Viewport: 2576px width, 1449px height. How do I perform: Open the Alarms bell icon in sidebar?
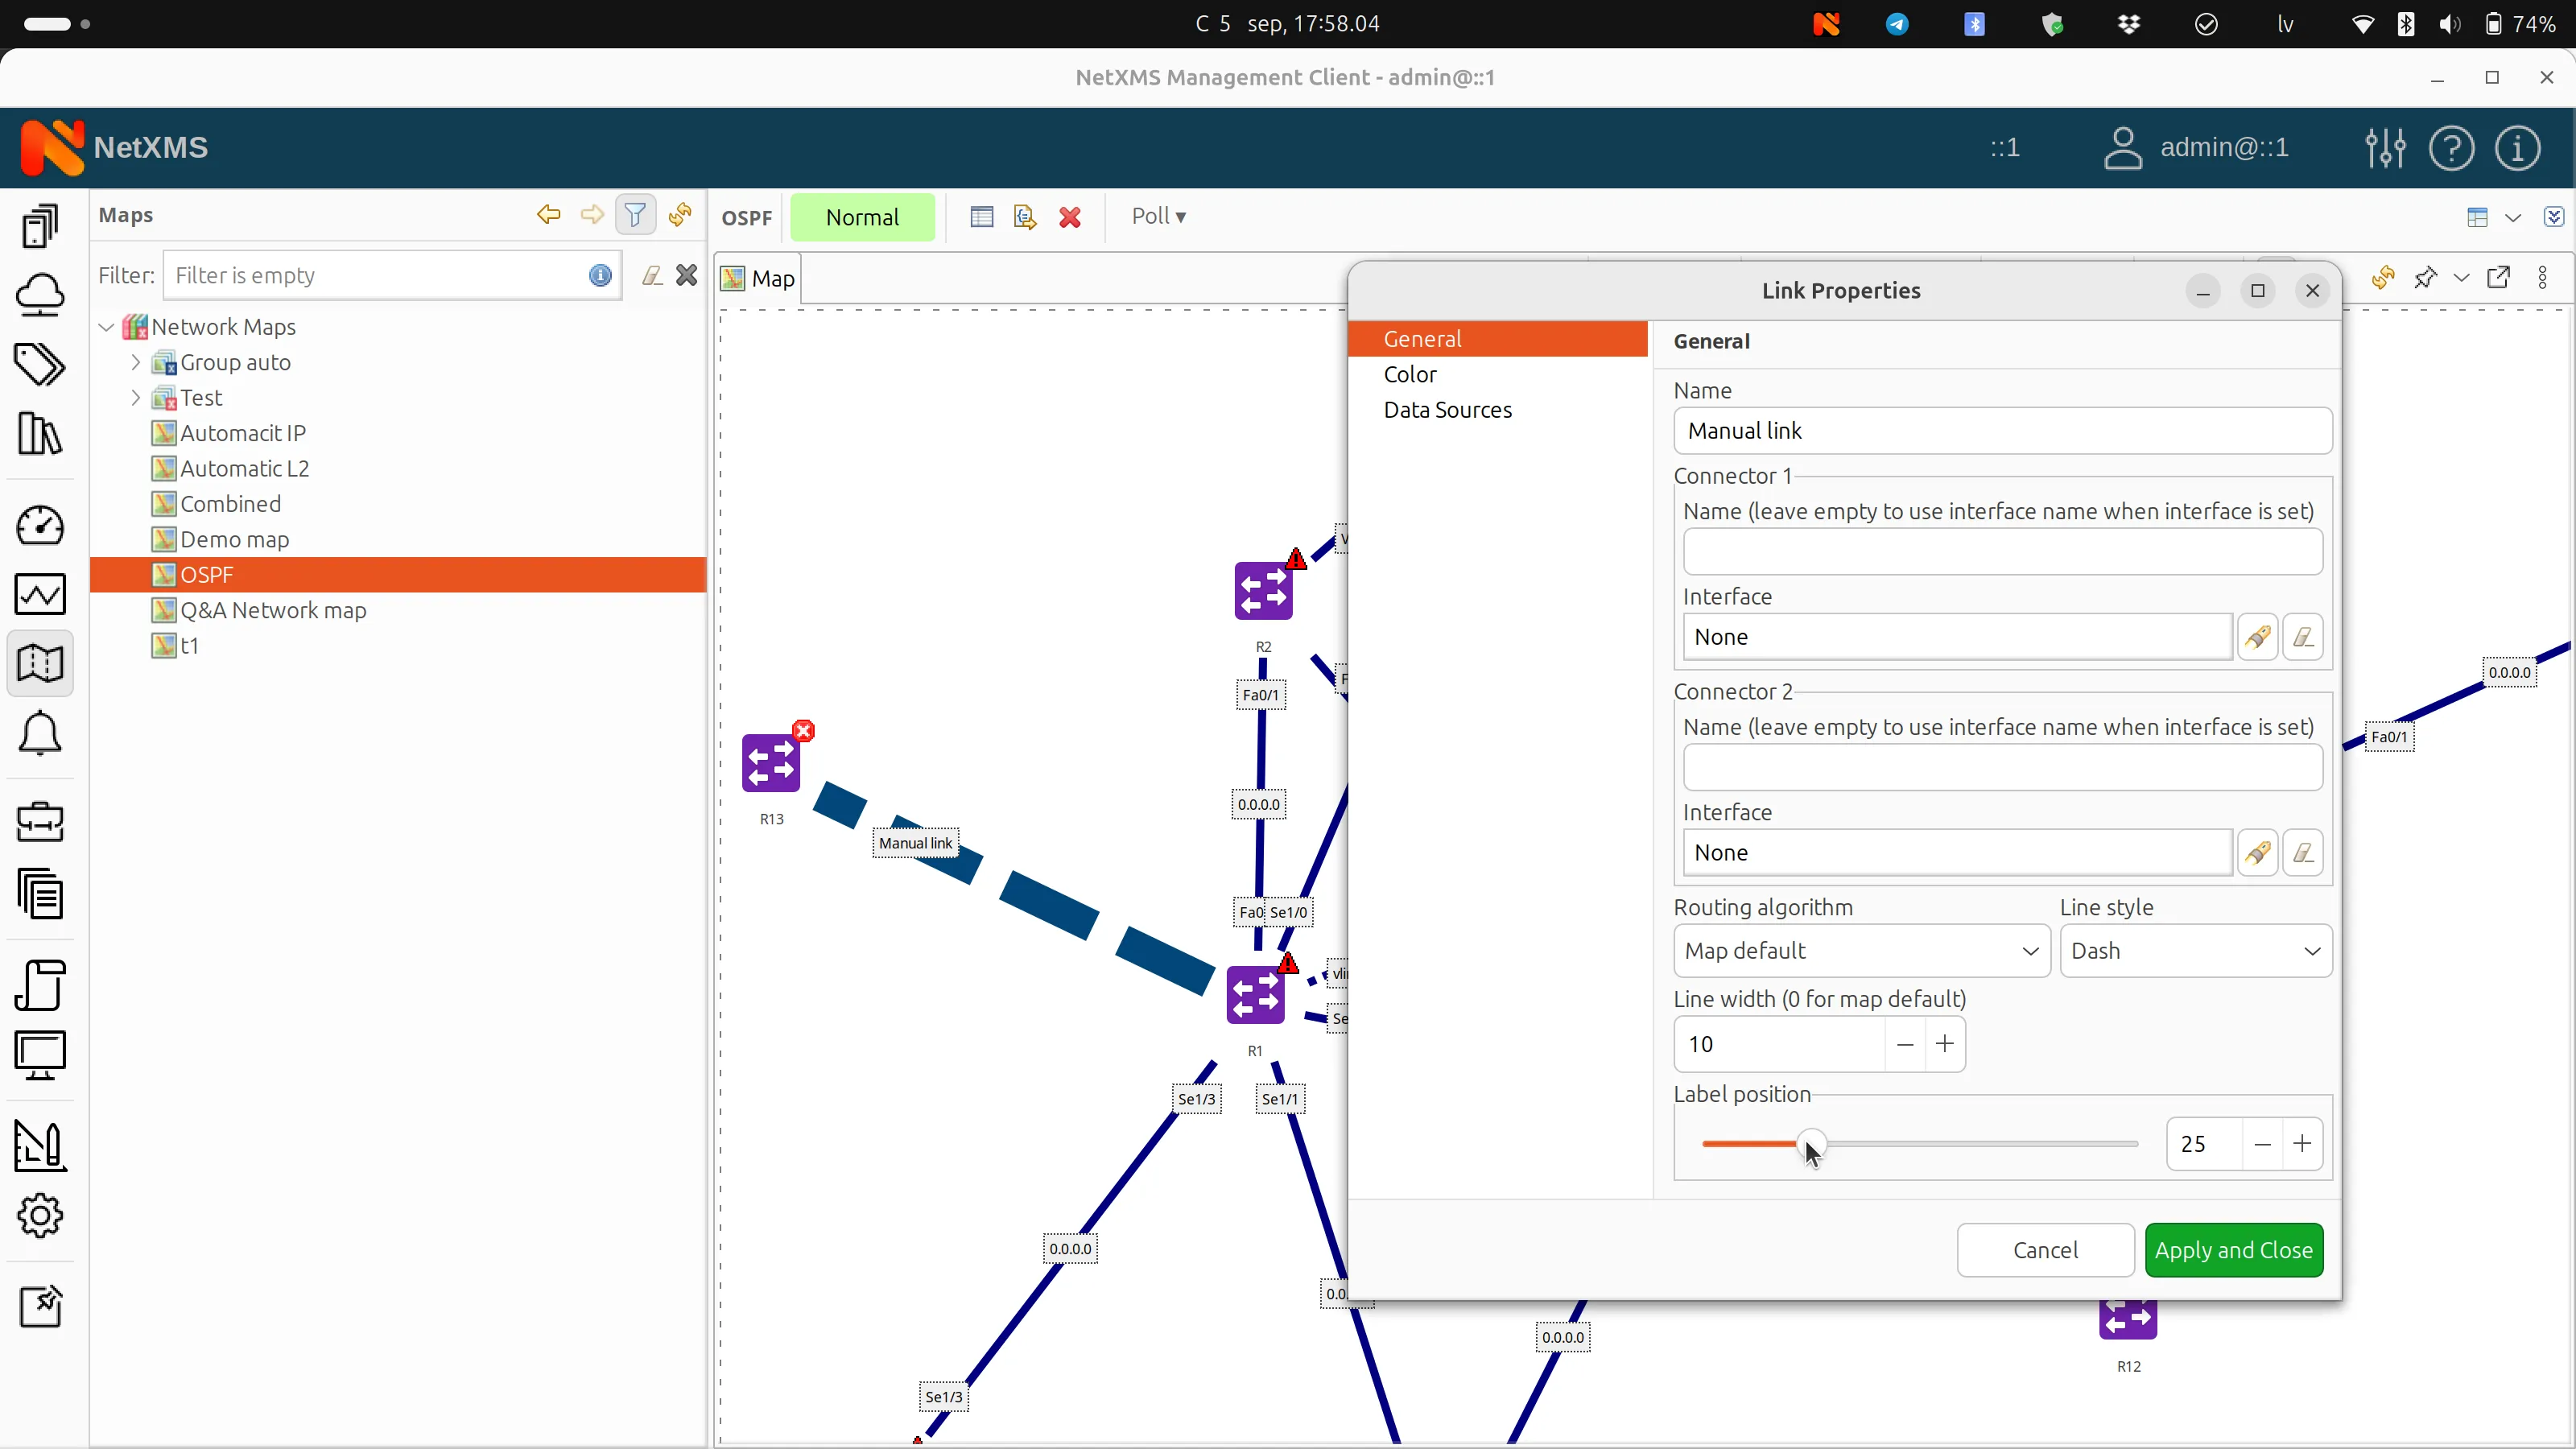pos(40,734)
